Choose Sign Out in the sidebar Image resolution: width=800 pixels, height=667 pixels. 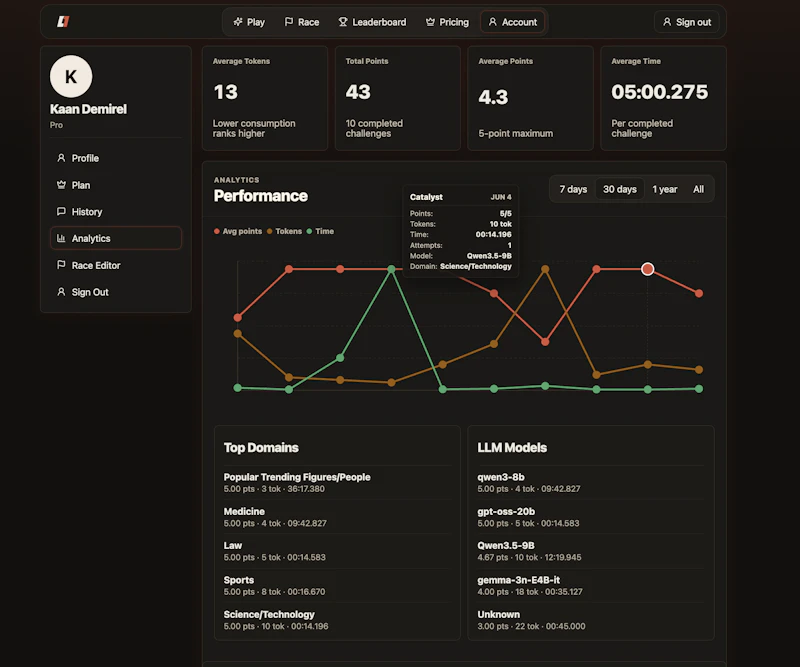116,292
